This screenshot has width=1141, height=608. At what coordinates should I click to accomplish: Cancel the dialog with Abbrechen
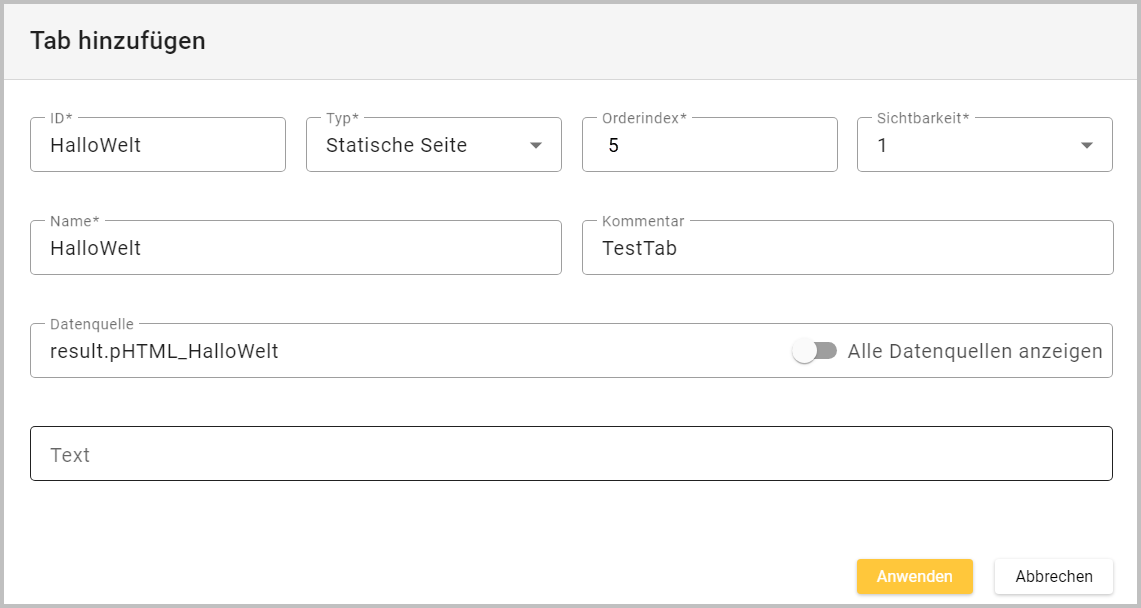1053,576
